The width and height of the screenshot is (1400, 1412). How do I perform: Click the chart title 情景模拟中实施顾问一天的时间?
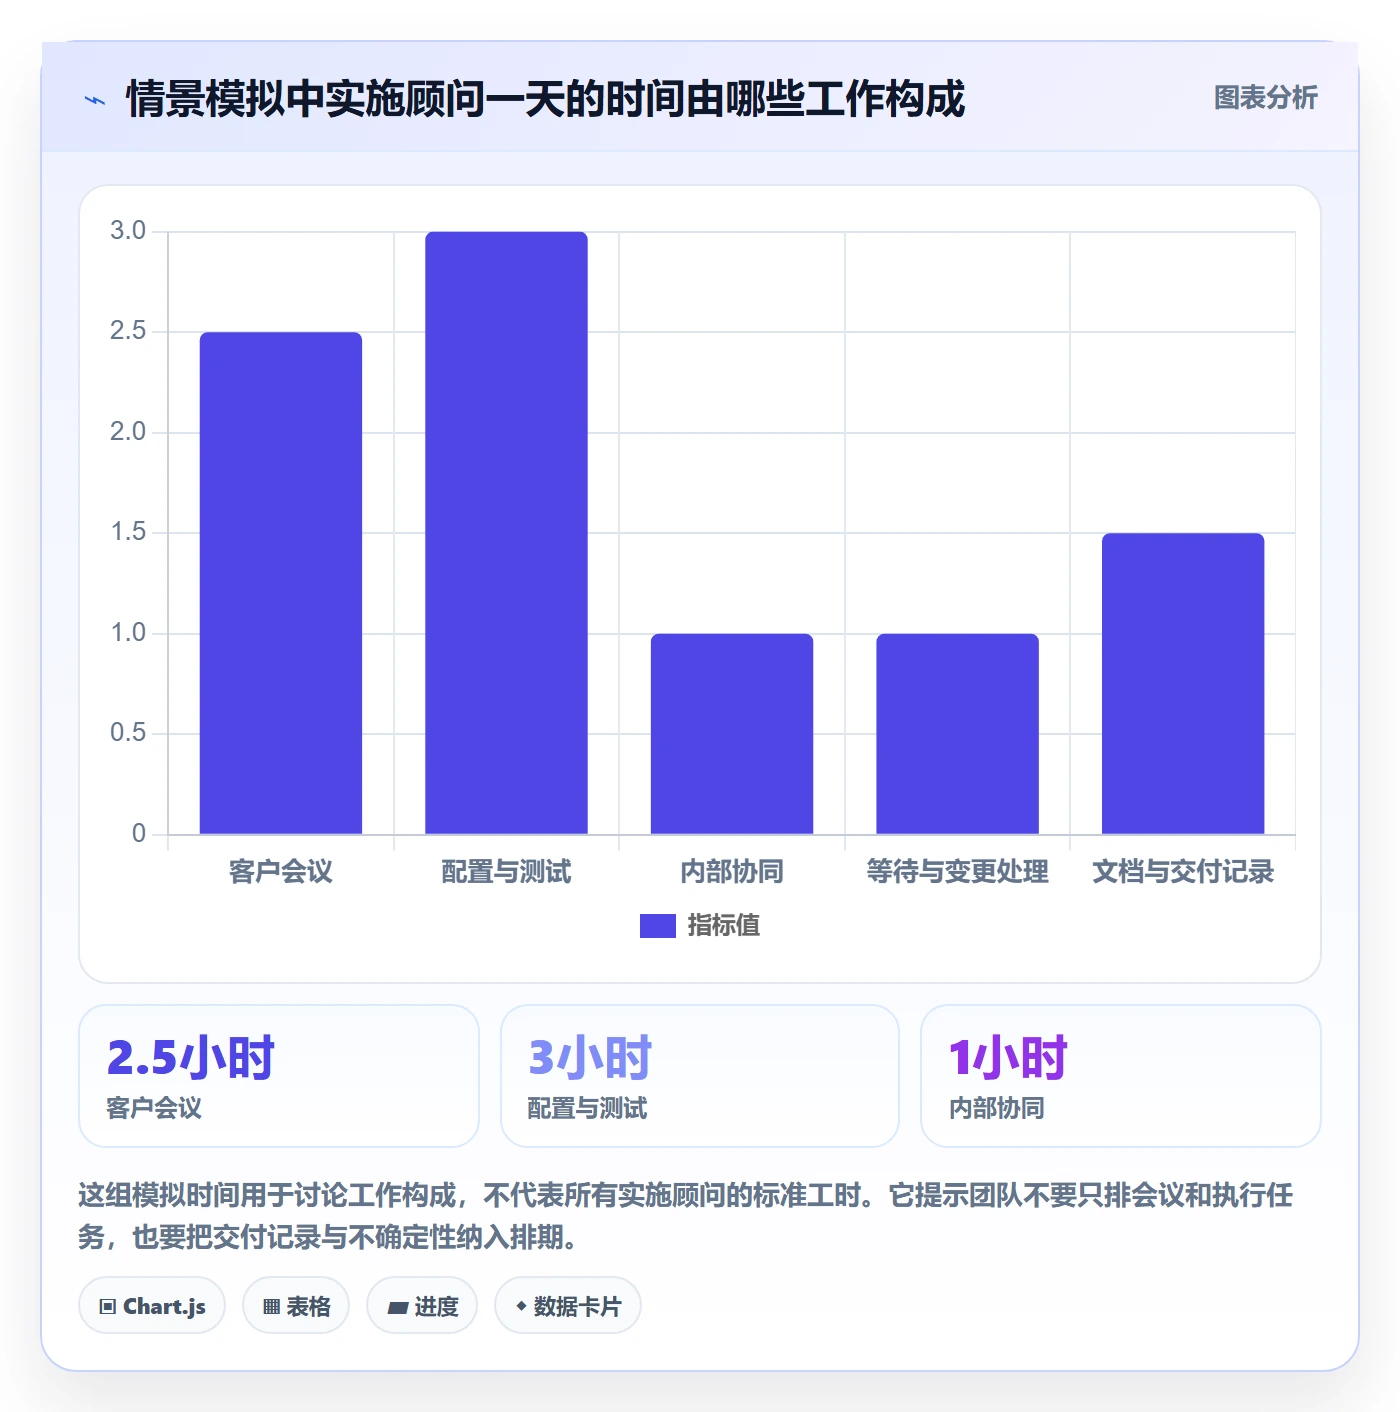coord(545,99)
